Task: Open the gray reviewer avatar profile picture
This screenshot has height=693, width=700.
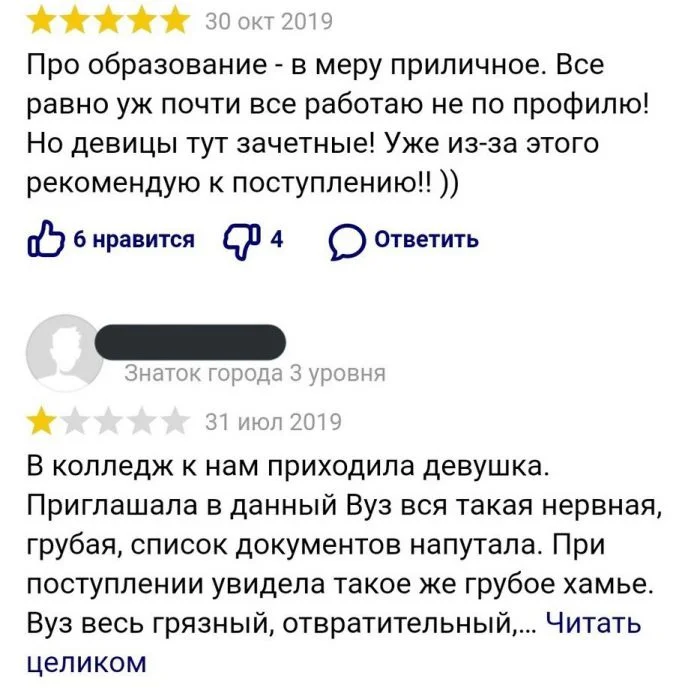Action: [x=63, y=355]
